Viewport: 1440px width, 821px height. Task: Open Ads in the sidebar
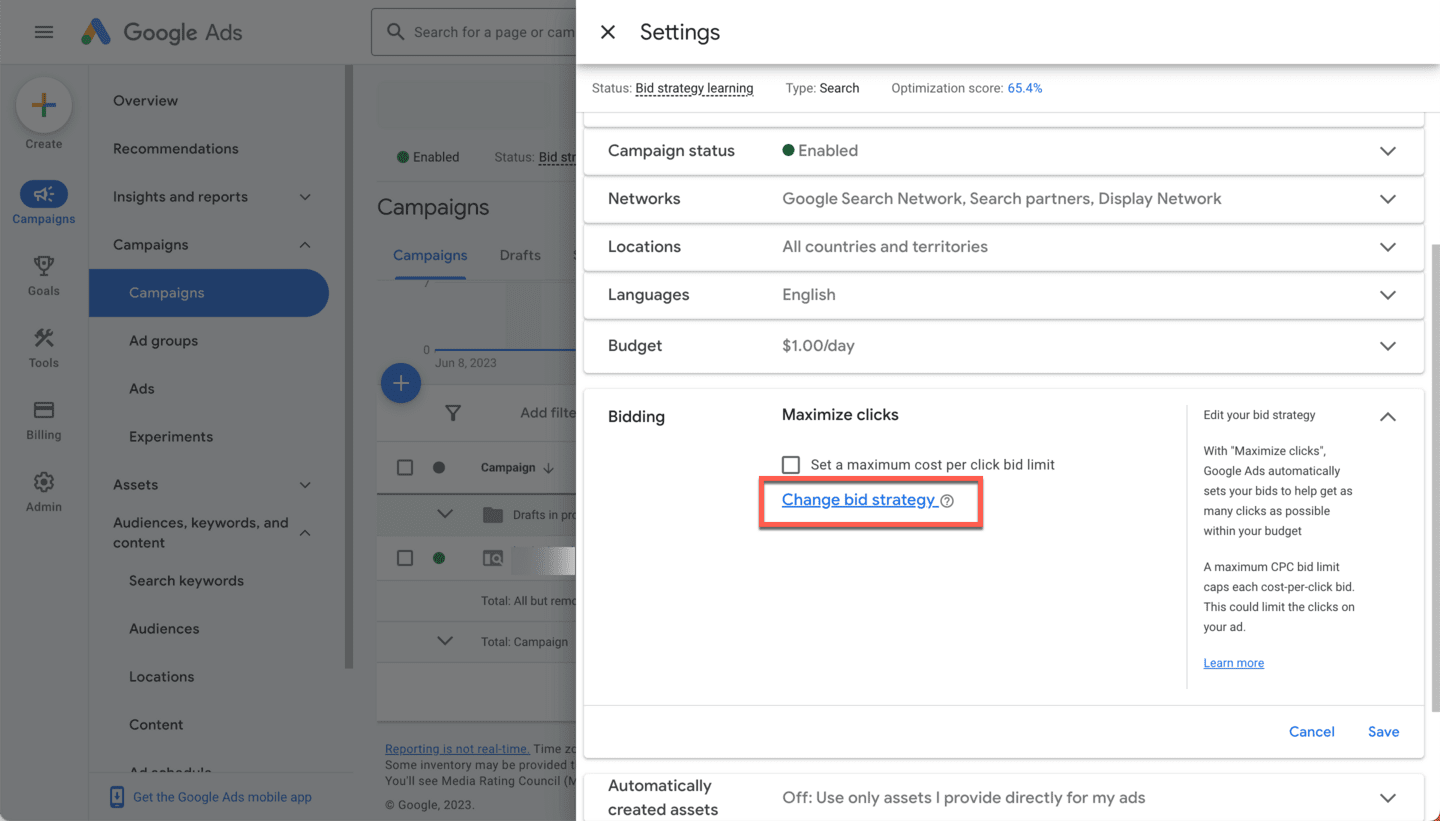point(141,389)
